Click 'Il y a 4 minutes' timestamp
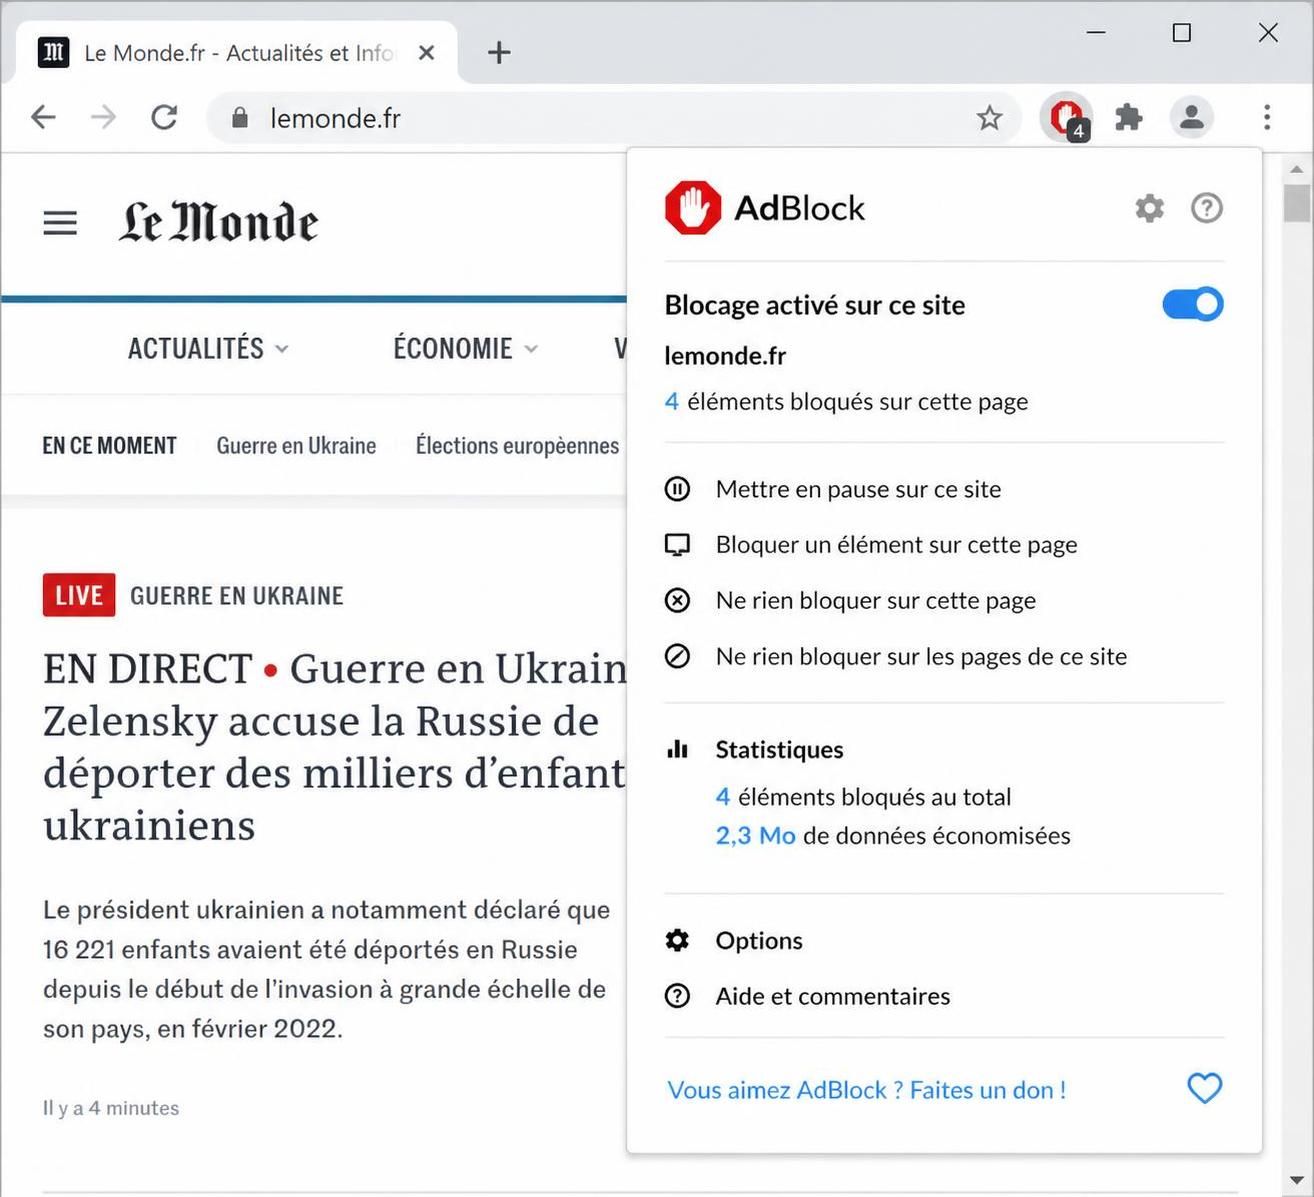Viewport: 1314px width, 1197px height. pyautogui.click(x=111, y=1108)
